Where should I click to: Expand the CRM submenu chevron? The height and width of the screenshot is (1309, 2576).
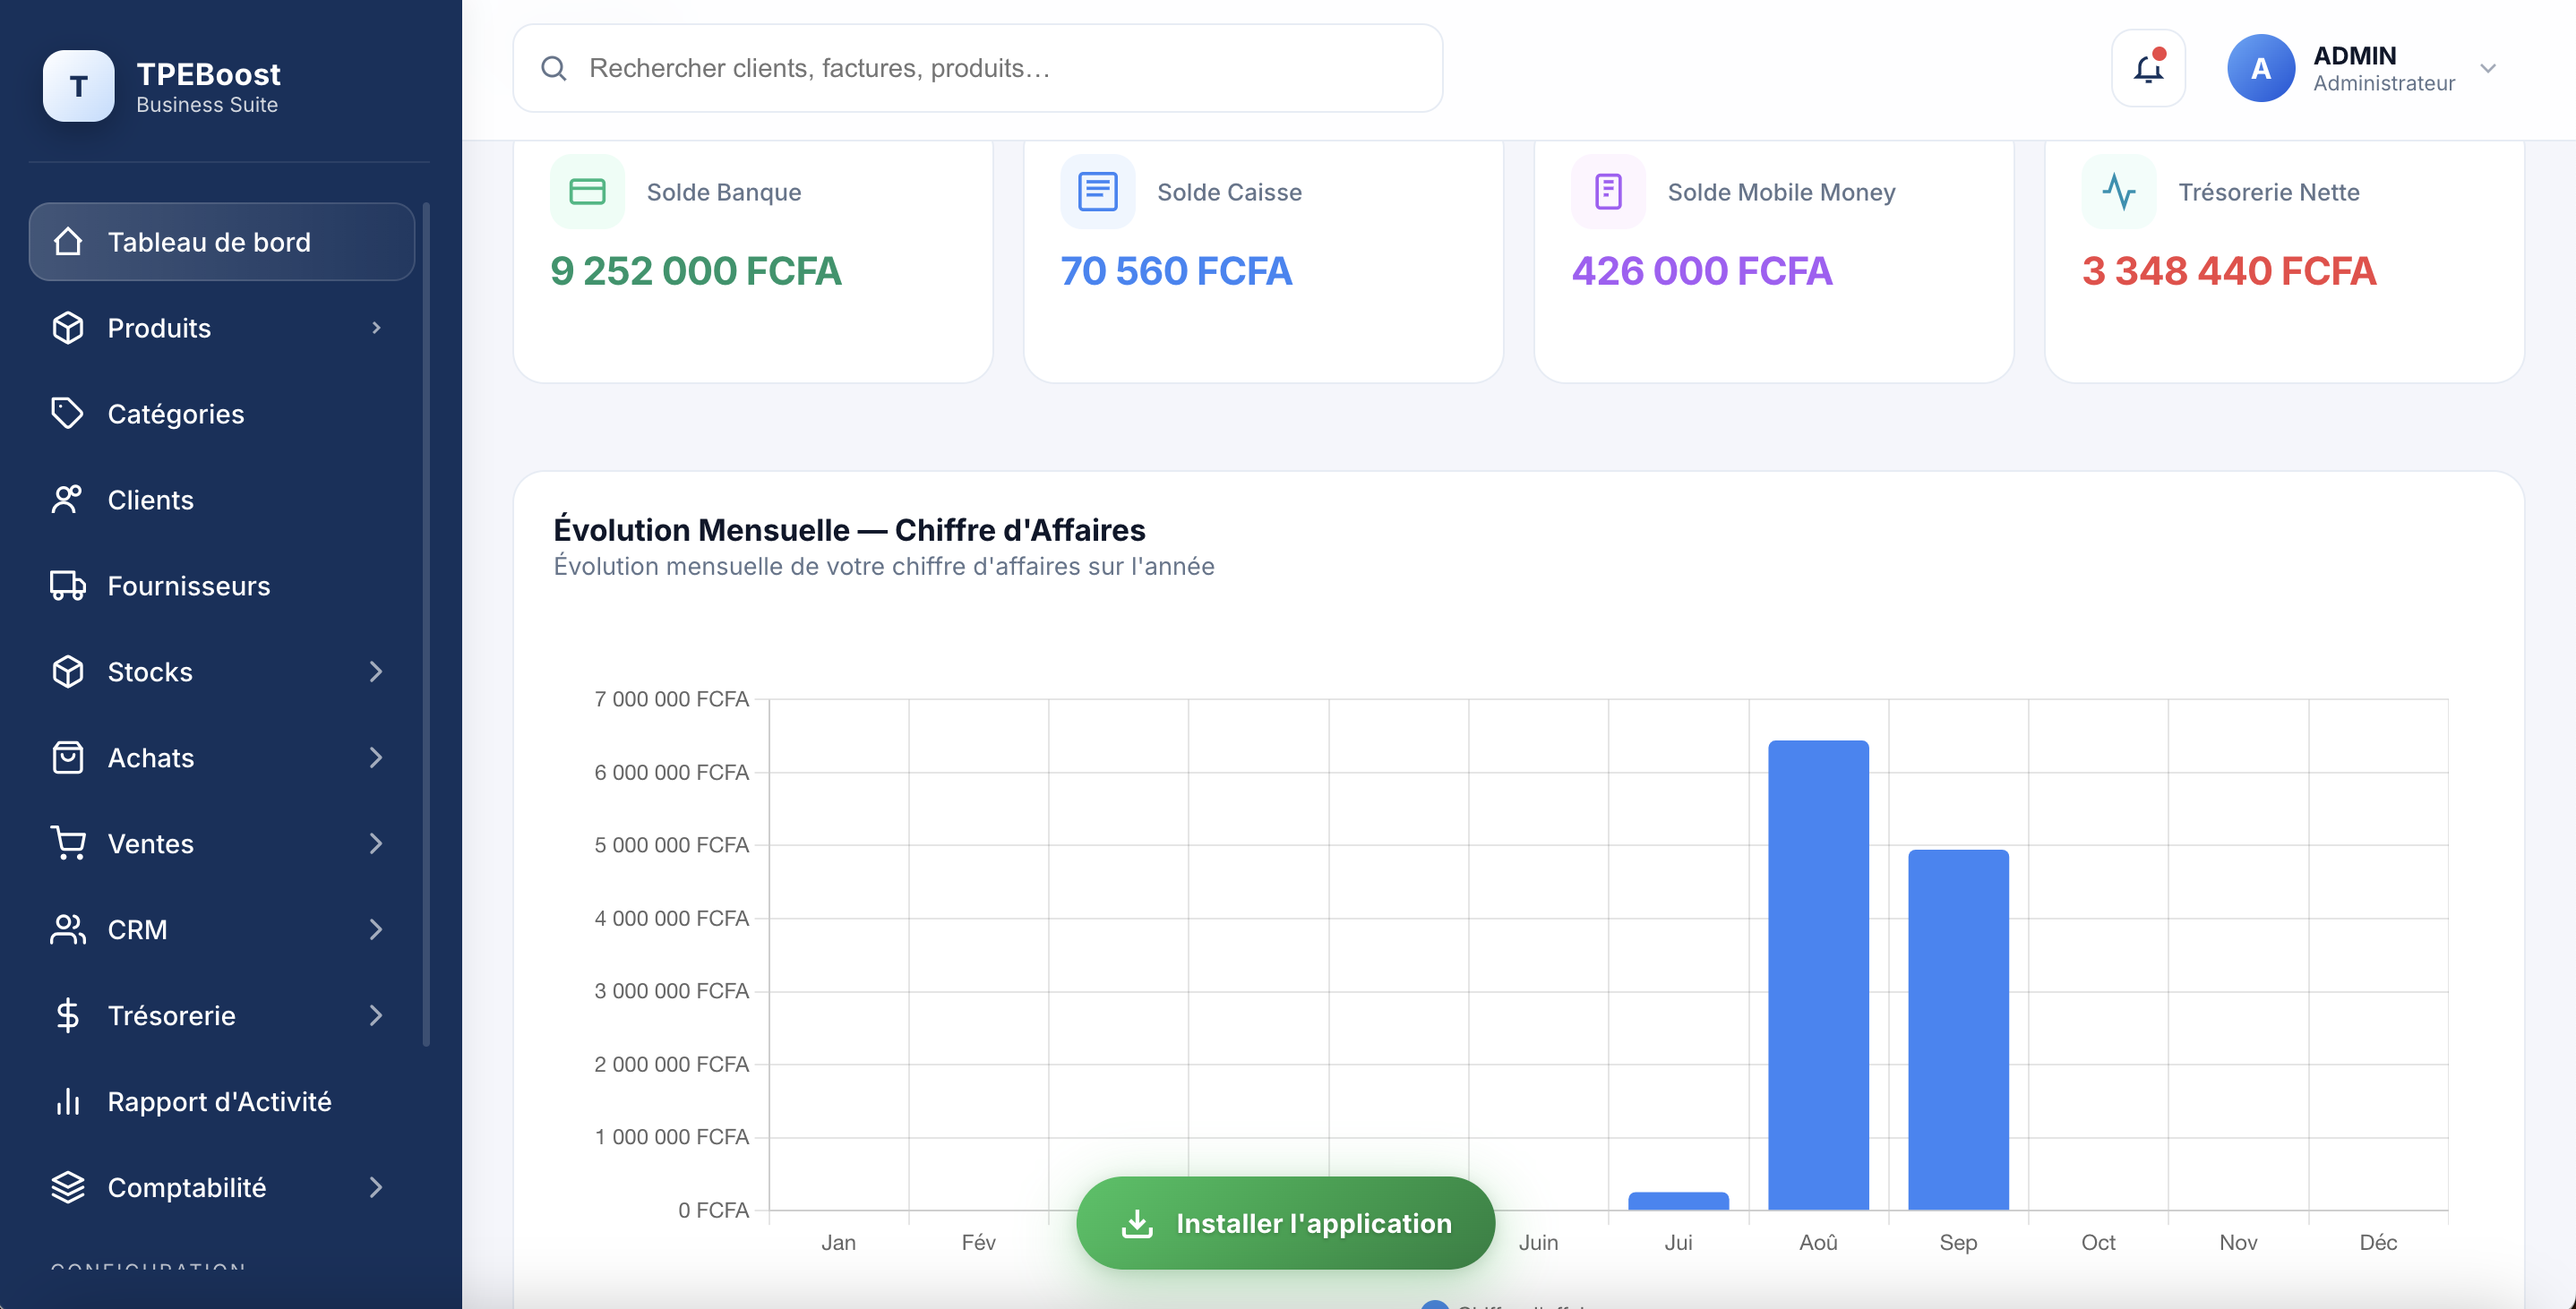tap(376, 930)
